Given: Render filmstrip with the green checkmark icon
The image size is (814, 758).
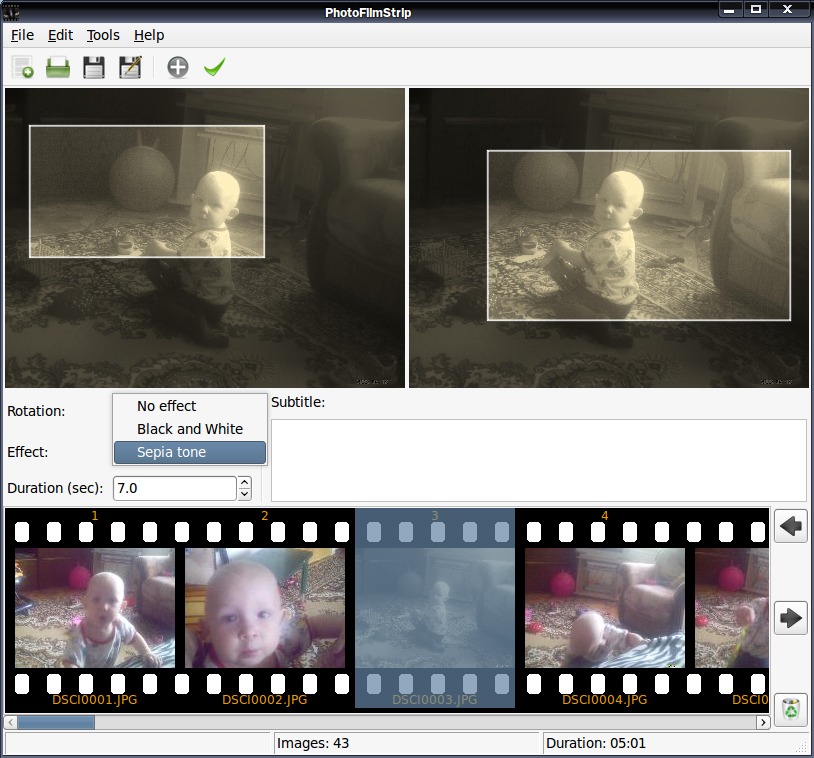Looking at the screenshot, I should tap(214, 67).
